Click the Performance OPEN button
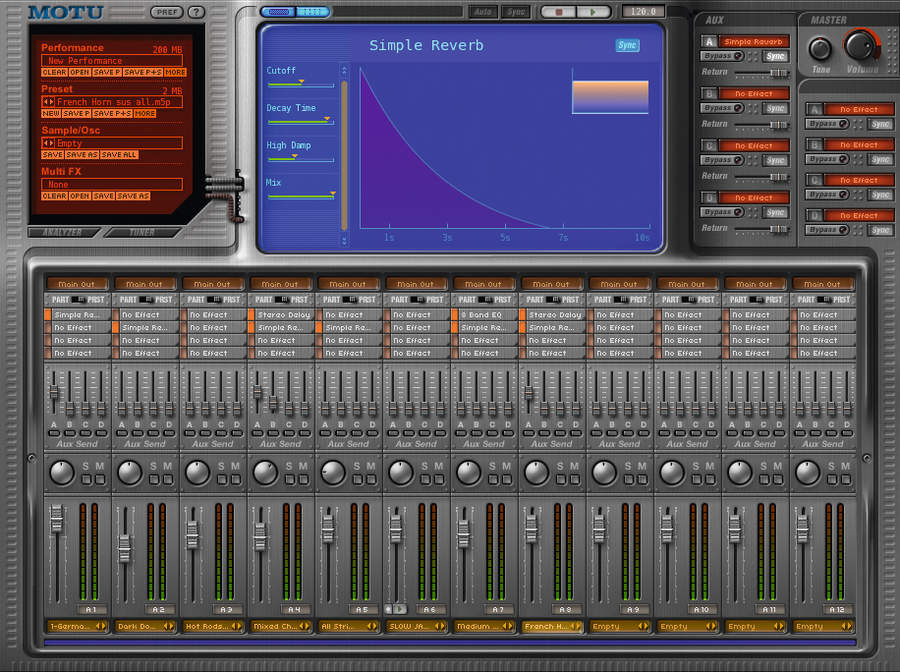The height and width of the screenshot is (672, 900). [x=80, y=72]
